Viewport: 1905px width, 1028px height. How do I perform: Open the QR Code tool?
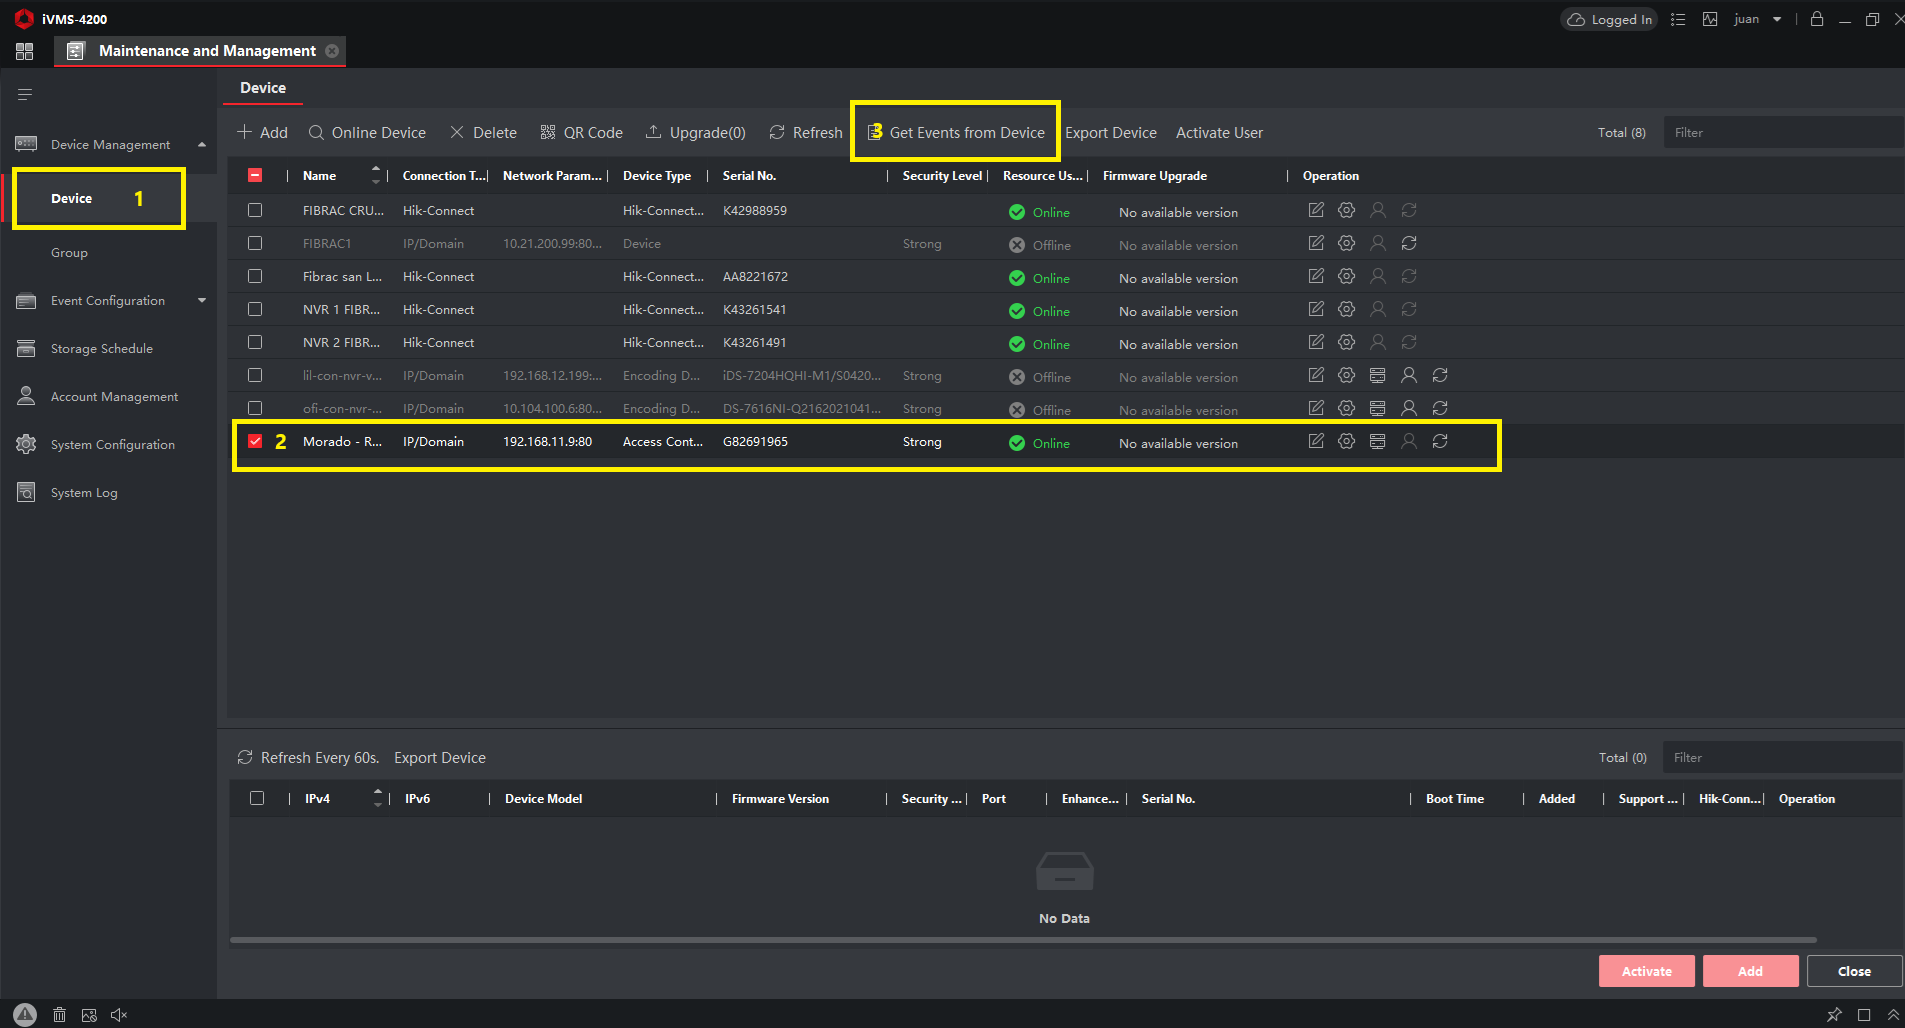pos(581,133)
